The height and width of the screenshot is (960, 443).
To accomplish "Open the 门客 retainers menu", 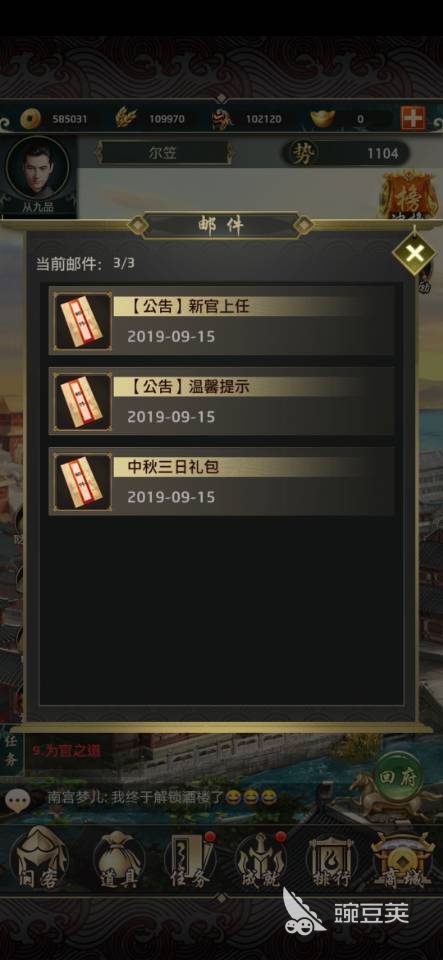I will click(x=40, y=859).
